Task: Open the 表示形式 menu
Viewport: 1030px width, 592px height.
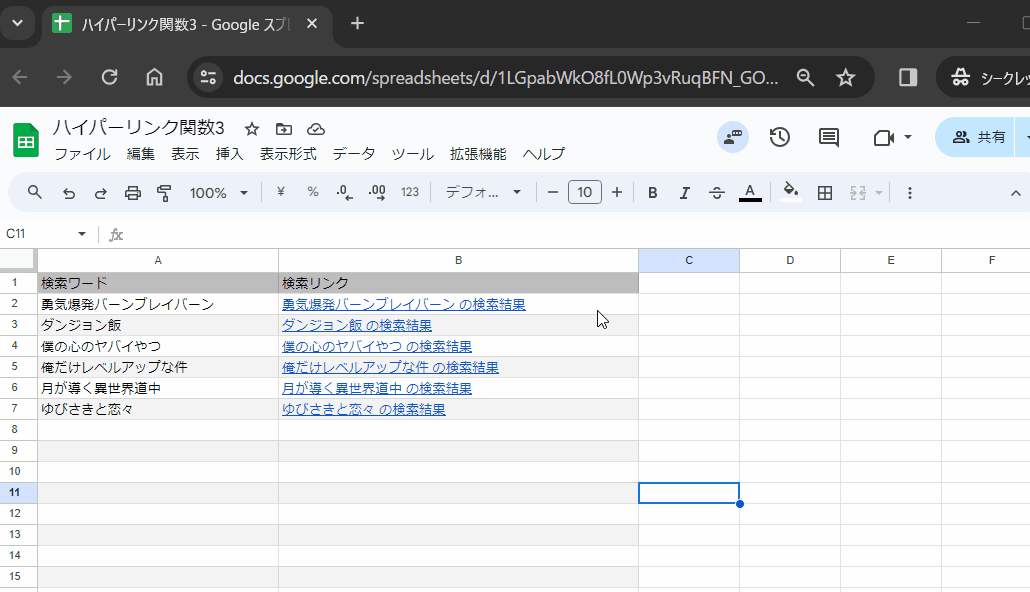Action: [x=288, y=154]
